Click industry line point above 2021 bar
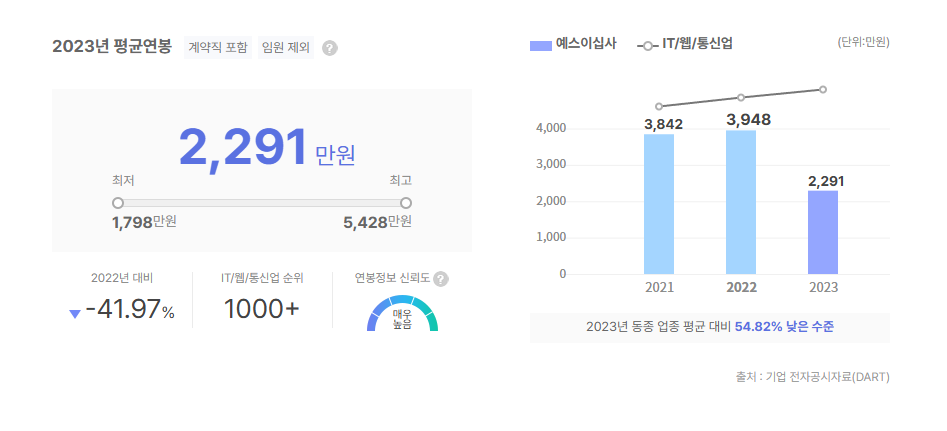Viewport: 947px width, 431px height. coord(659,106)
